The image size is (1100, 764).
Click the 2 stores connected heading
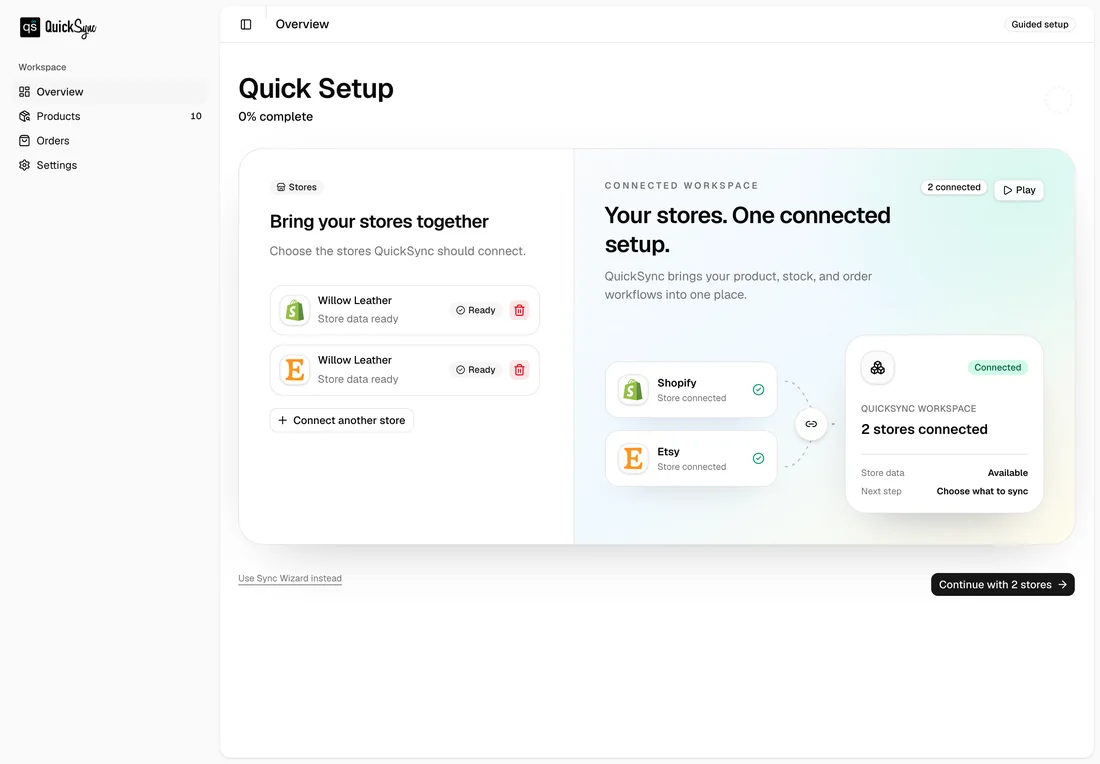[924, 429]
